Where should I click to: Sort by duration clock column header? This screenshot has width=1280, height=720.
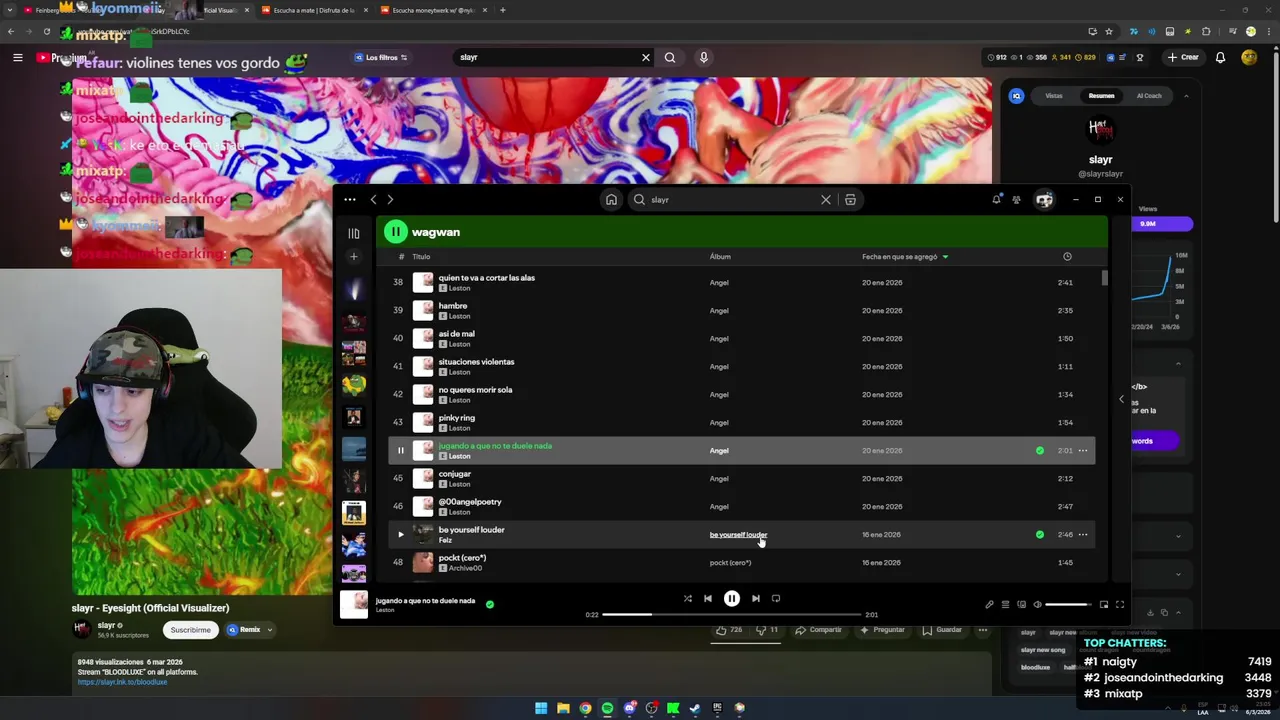(x=1067, y=257)
